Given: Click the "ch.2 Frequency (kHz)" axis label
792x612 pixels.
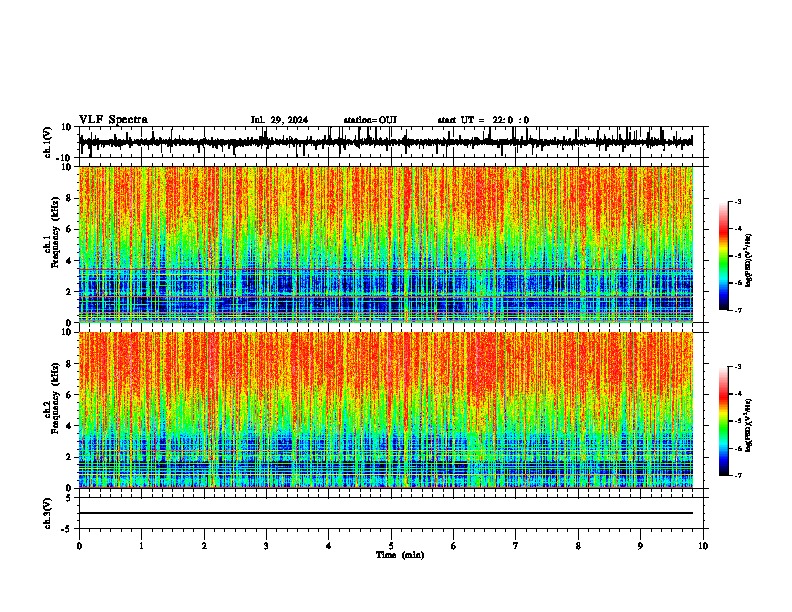Looking at the screenshot, I should [51, 398].
